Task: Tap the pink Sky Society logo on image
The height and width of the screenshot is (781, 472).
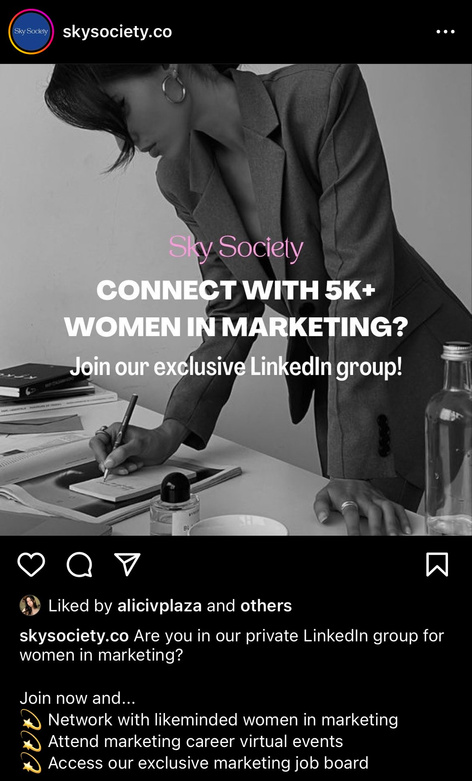Action: click(x=236, y=249)
